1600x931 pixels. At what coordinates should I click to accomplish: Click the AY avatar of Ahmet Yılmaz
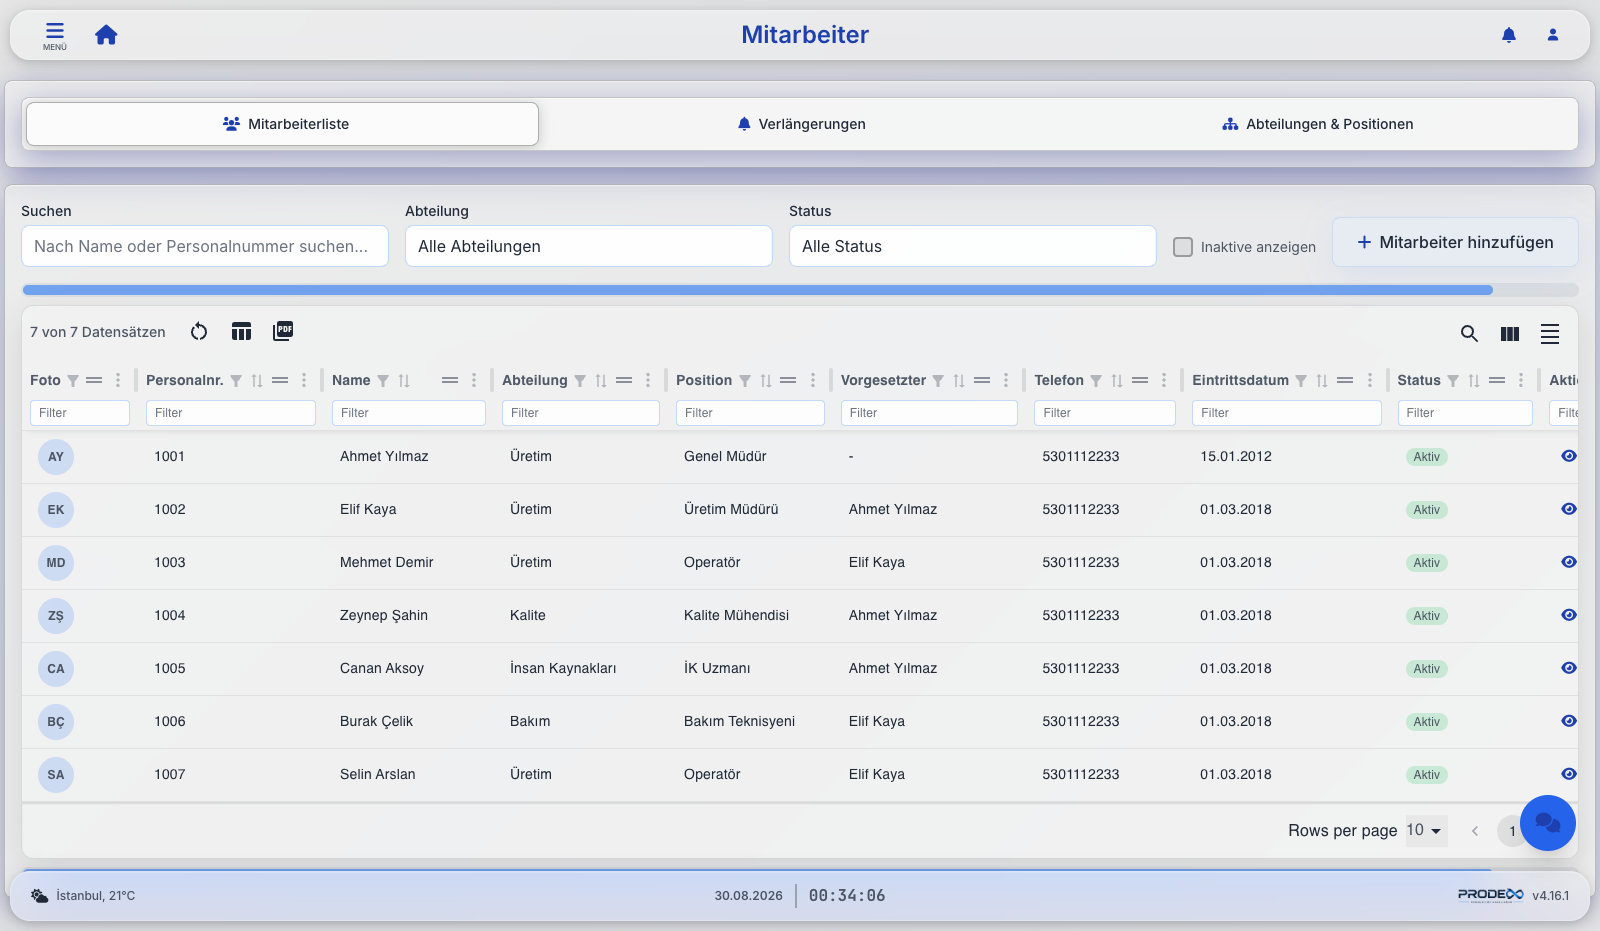tap(56, 457)
